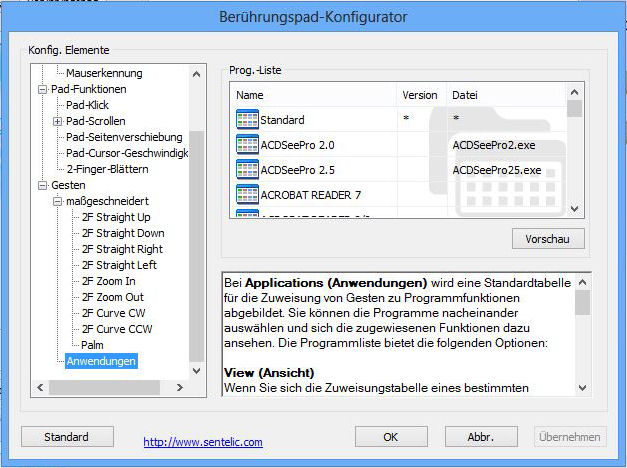Click the Standard button at bottom left
The height and width of the screenshot is (468, 627).
pos(67,437)
